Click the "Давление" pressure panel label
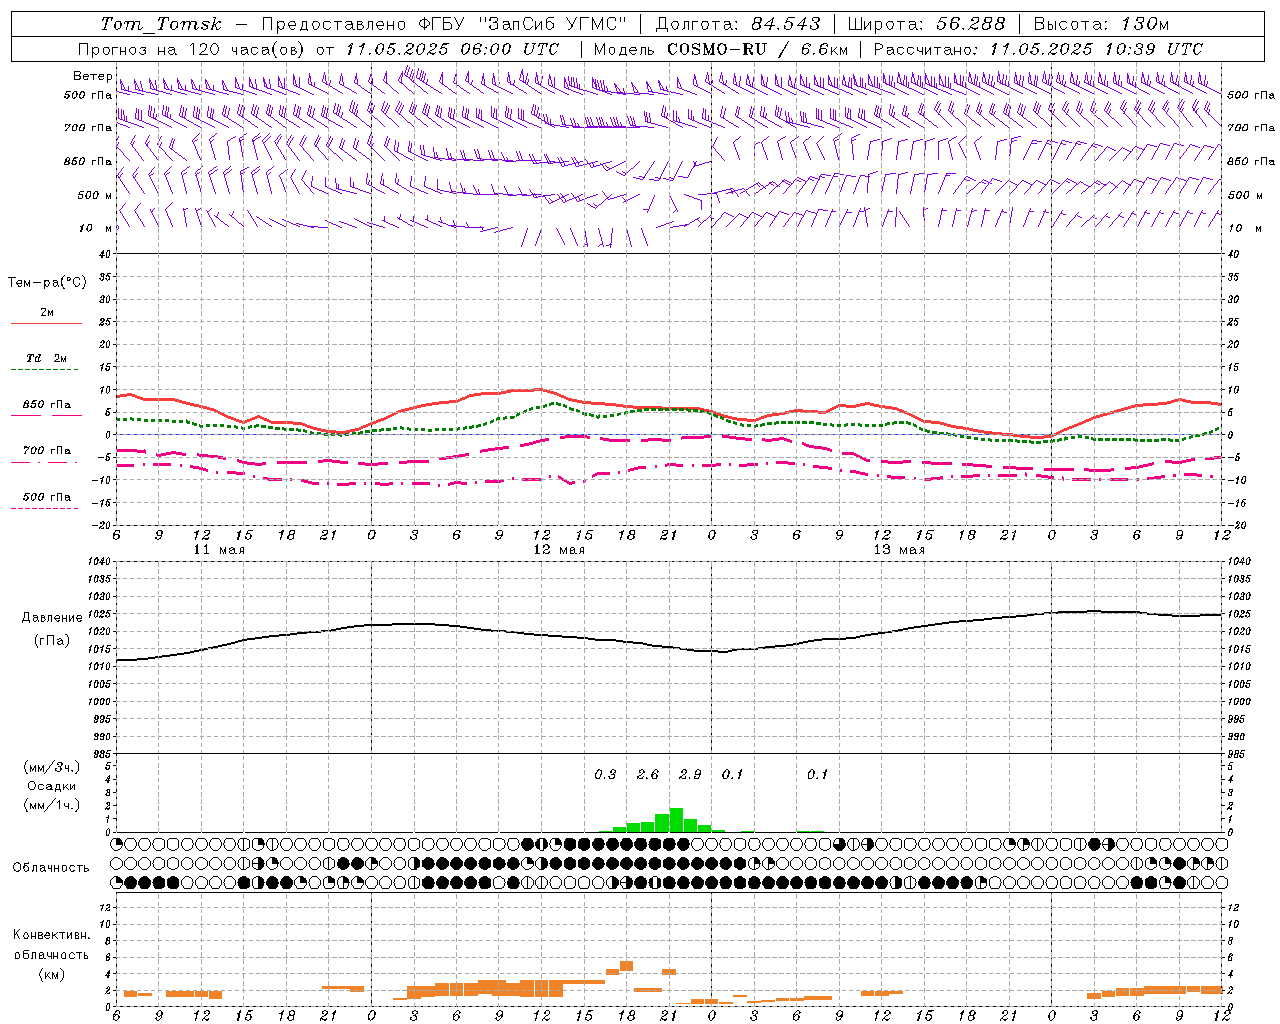This screenshot has width=1280, height=1024. tap(52, 618)
